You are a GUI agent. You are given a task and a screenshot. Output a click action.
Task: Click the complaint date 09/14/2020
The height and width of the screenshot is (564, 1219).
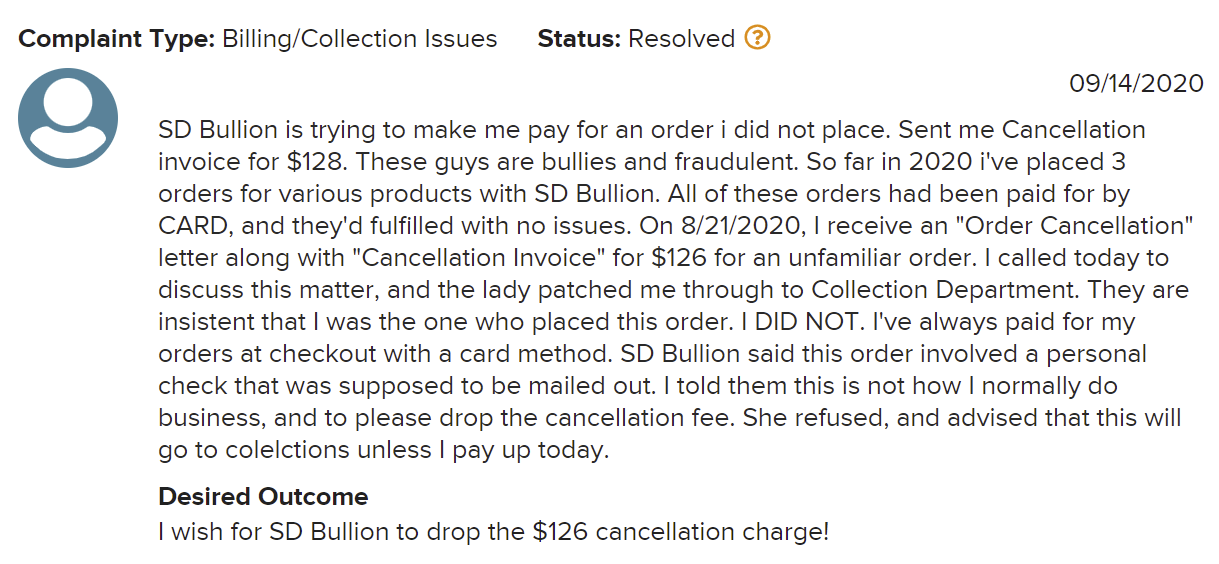pos(1137,84)
